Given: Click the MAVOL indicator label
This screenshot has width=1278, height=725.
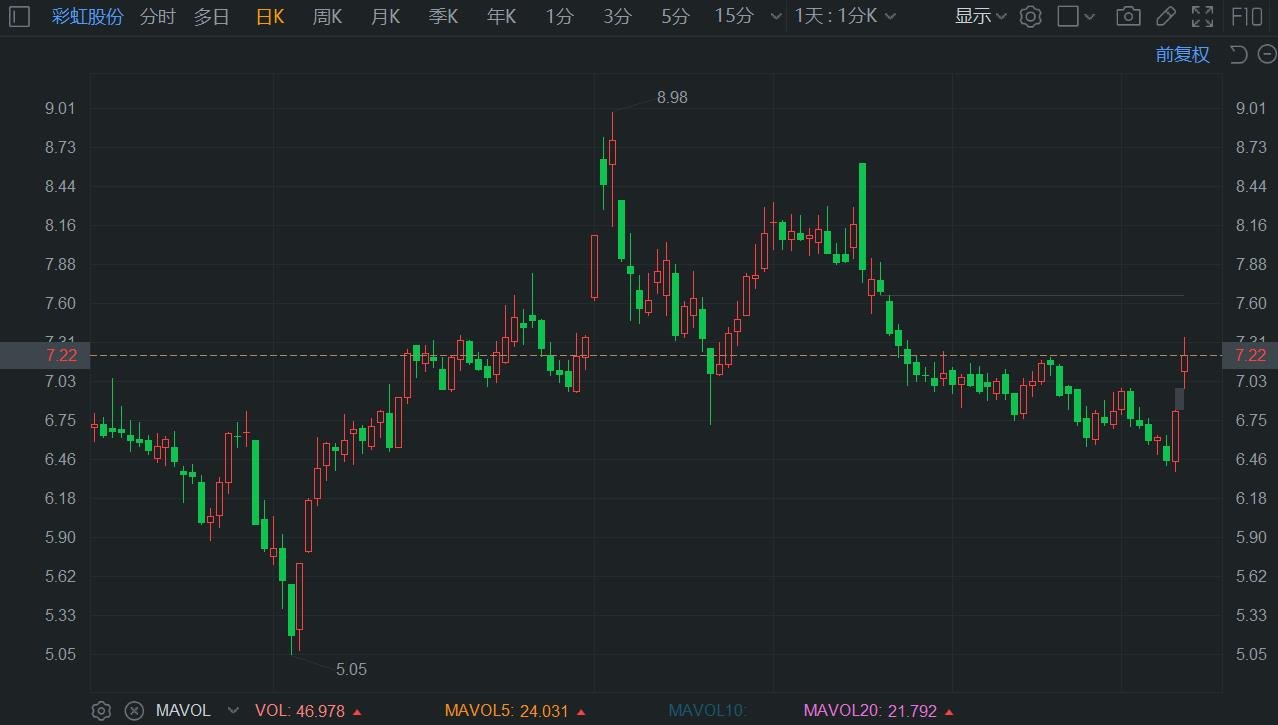Looking at the screenshot, I should click(183, 711).
